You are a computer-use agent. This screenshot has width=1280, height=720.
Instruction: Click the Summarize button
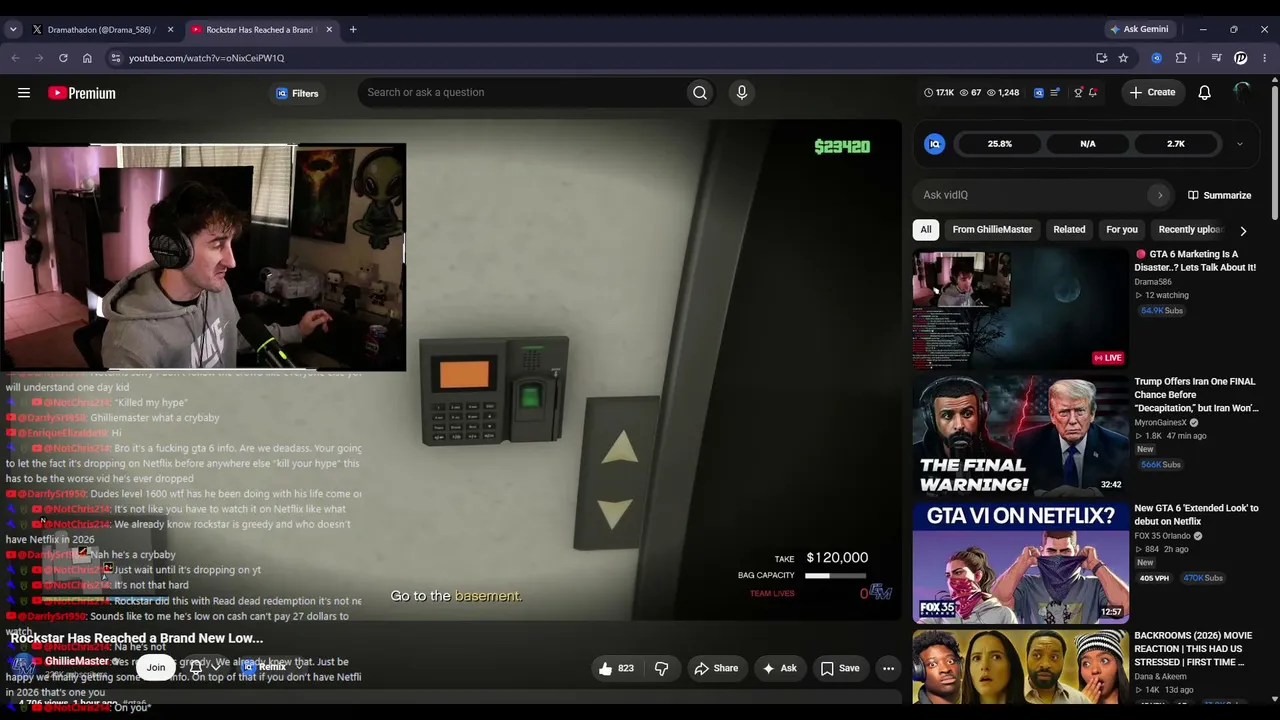point(1219,195)
